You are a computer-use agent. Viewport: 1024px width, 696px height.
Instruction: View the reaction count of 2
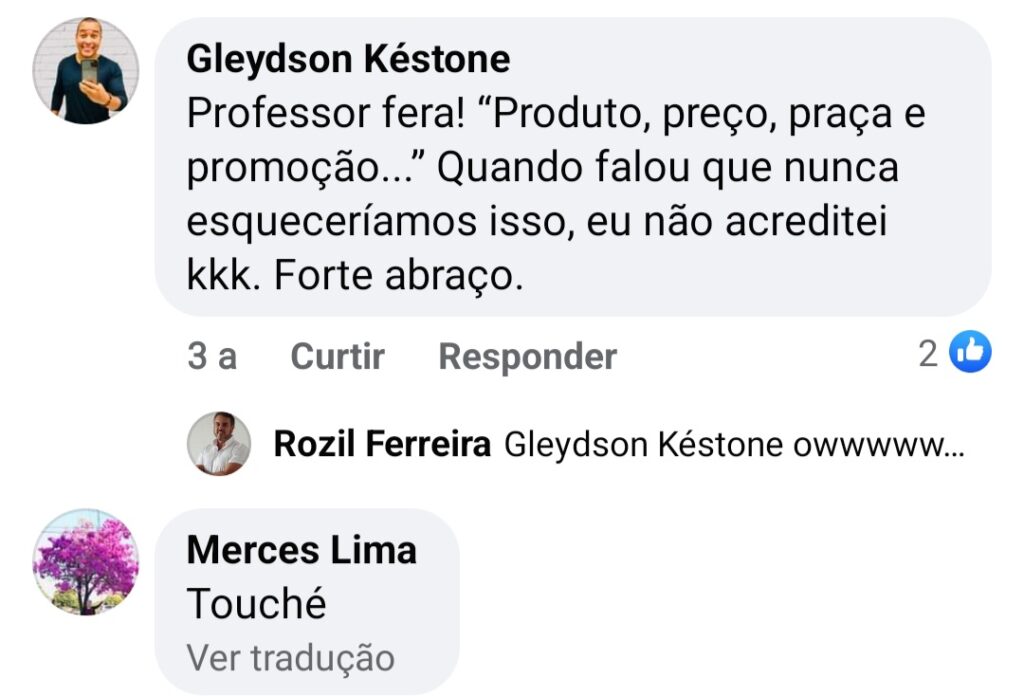[929, 353]
